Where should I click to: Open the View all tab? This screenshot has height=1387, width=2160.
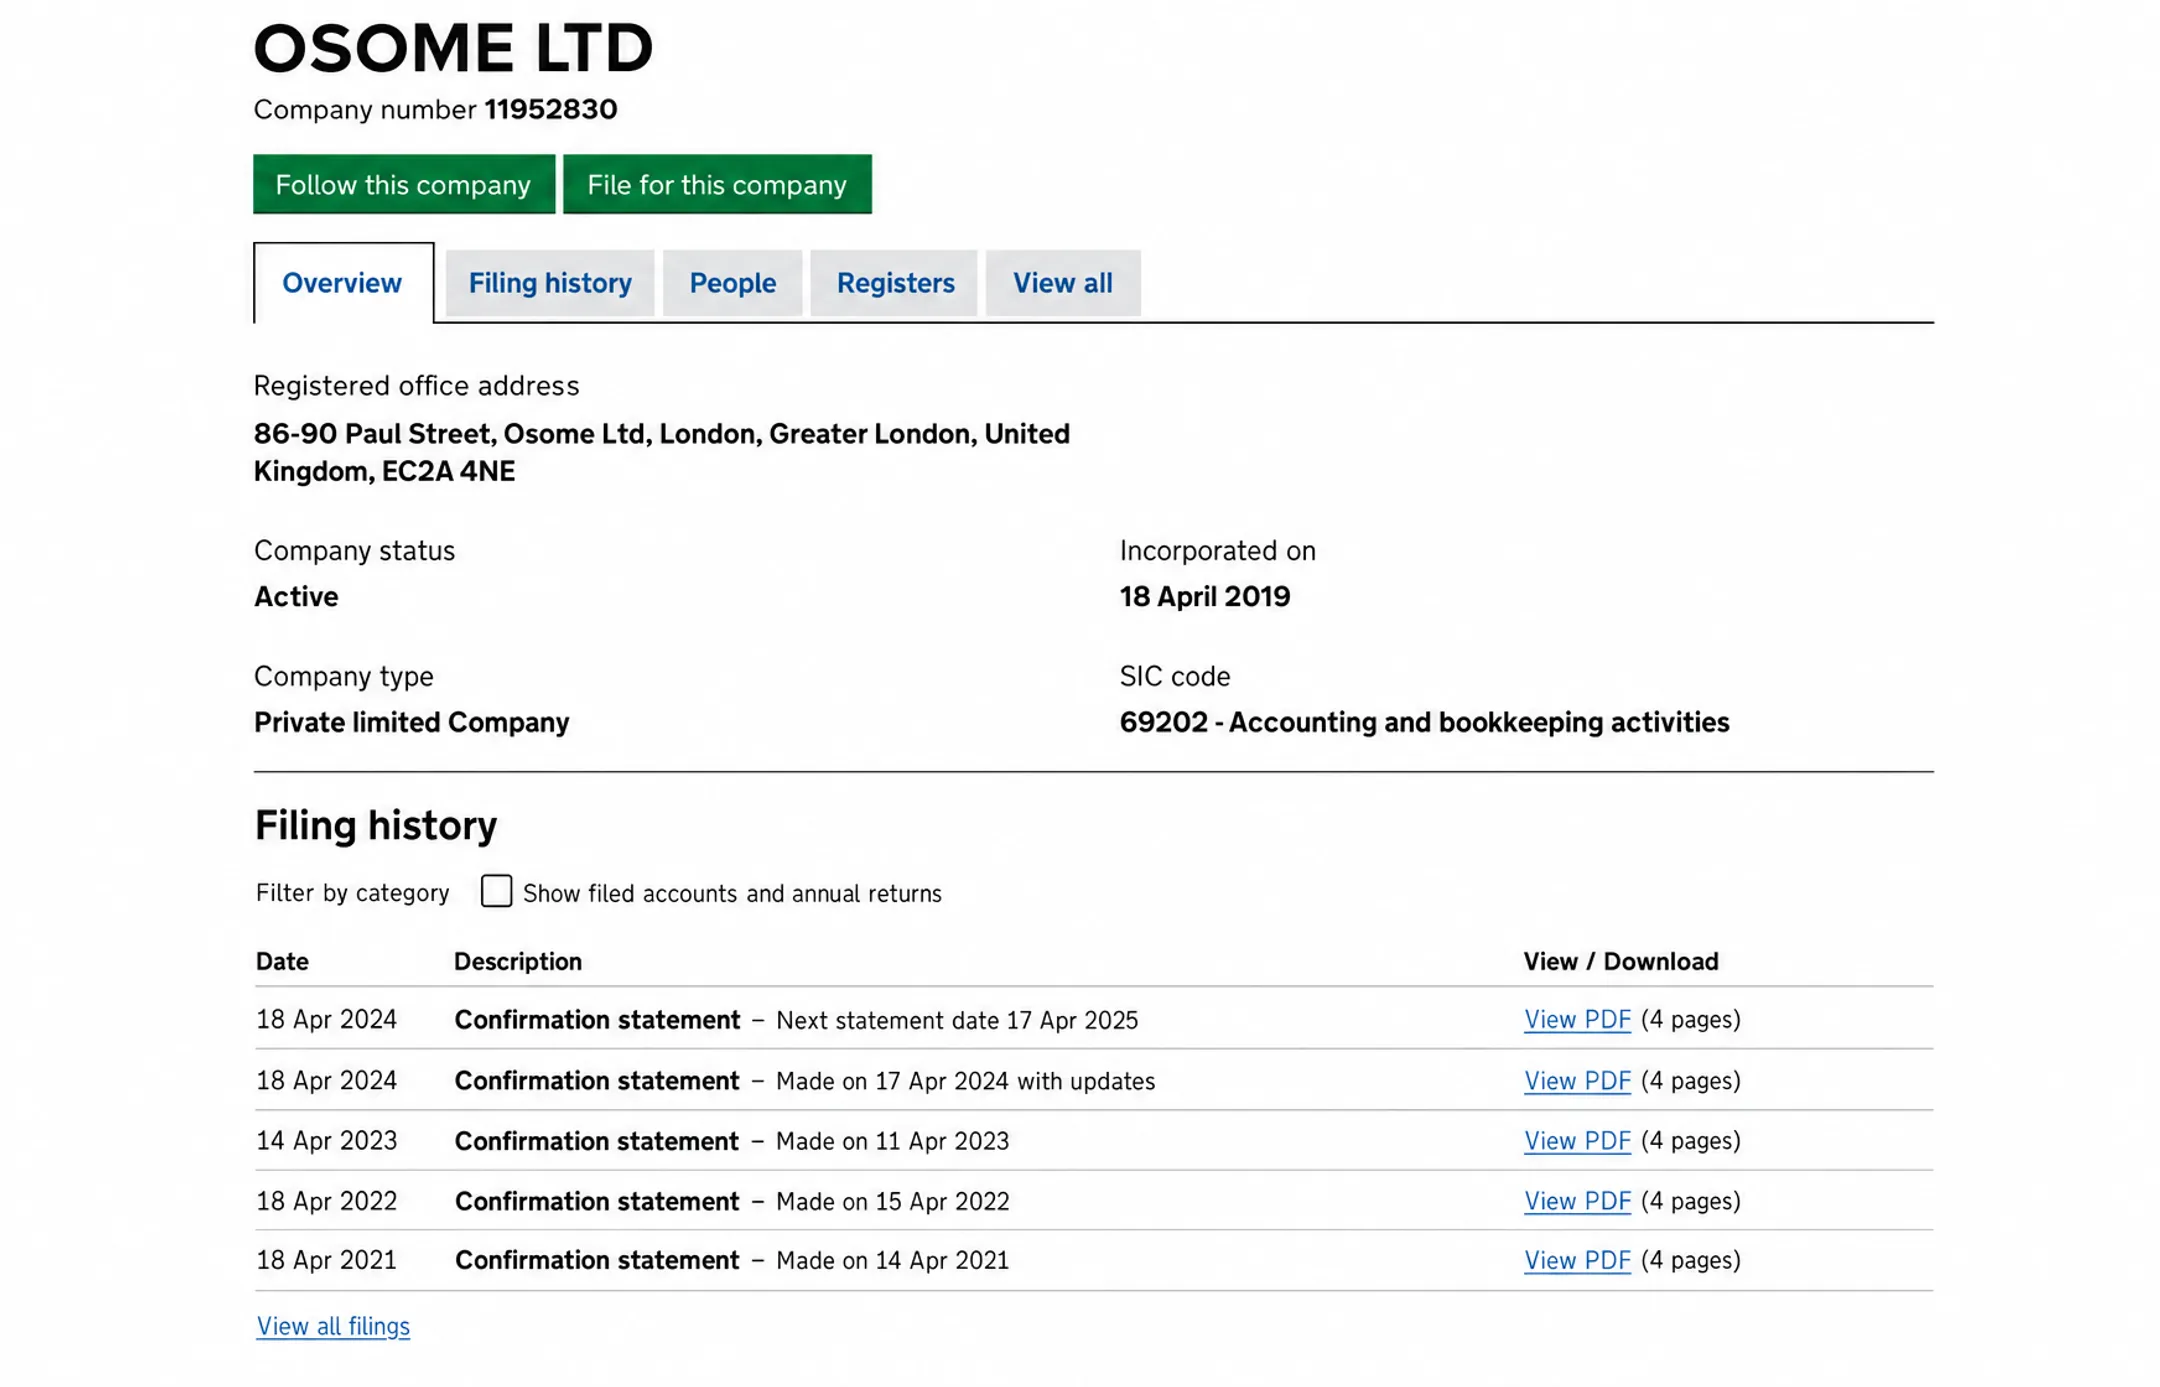point(1063,283)
